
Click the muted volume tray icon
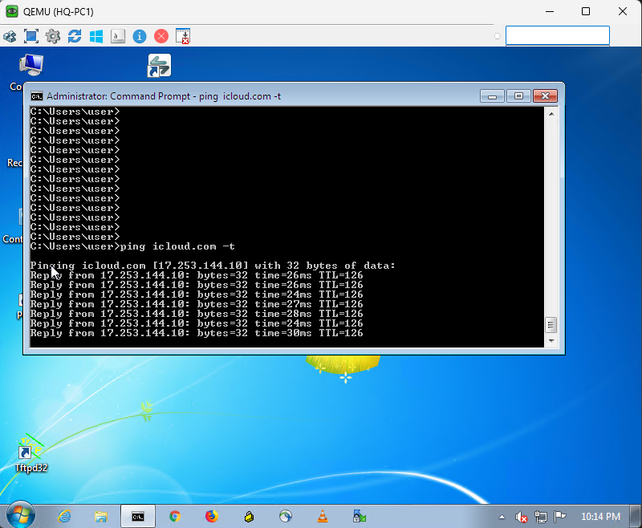pos(520,516)
